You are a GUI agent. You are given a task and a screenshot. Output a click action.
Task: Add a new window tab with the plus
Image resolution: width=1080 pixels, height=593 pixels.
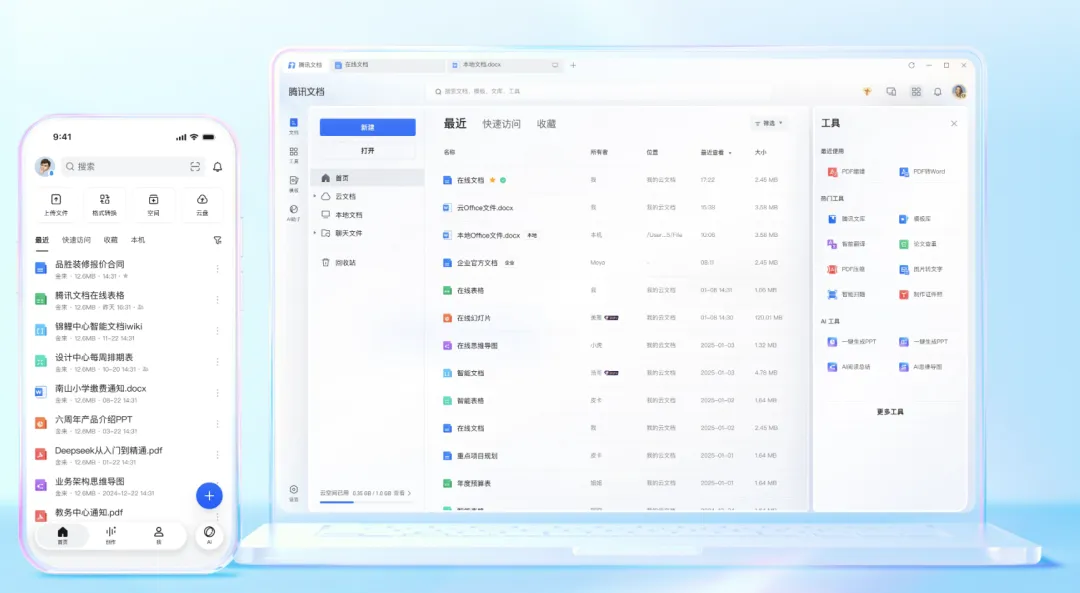573,65
